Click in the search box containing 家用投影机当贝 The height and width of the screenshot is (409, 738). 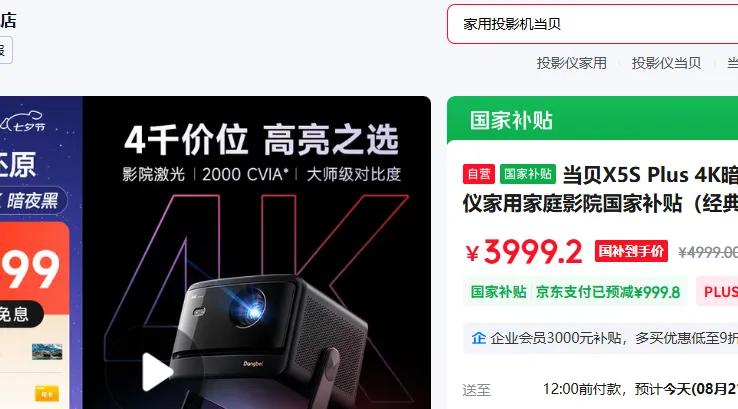tap(593, 24)
